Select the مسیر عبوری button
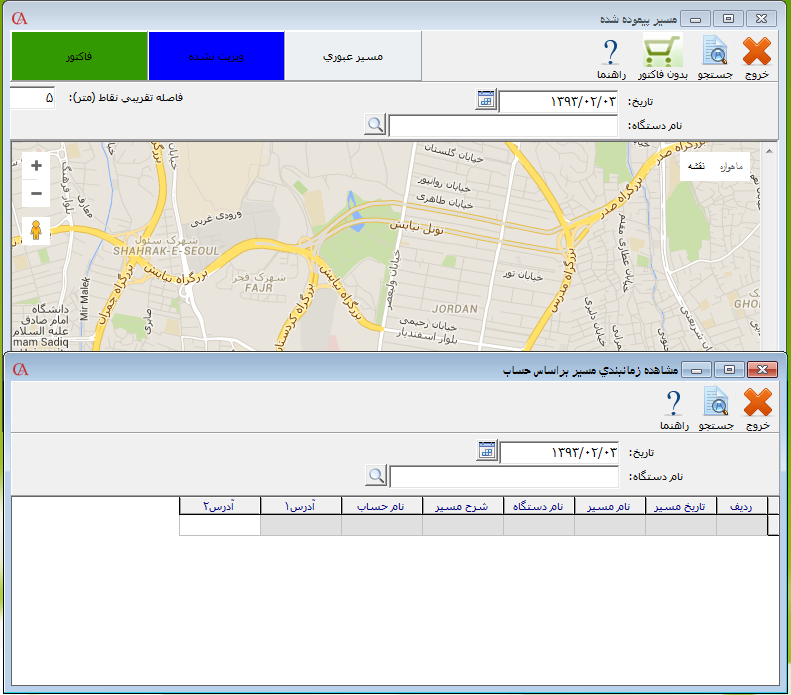791x695 pixels. (353, 56)
